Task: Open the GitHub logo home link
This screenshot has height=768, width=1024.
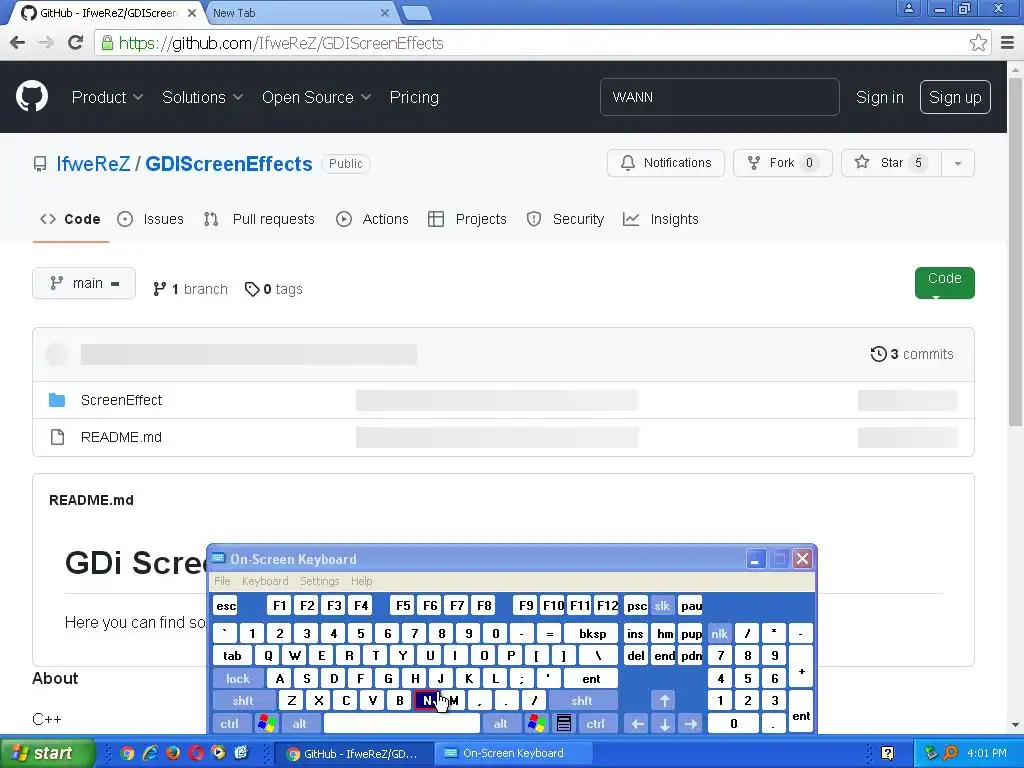Action: pos(32,97)
